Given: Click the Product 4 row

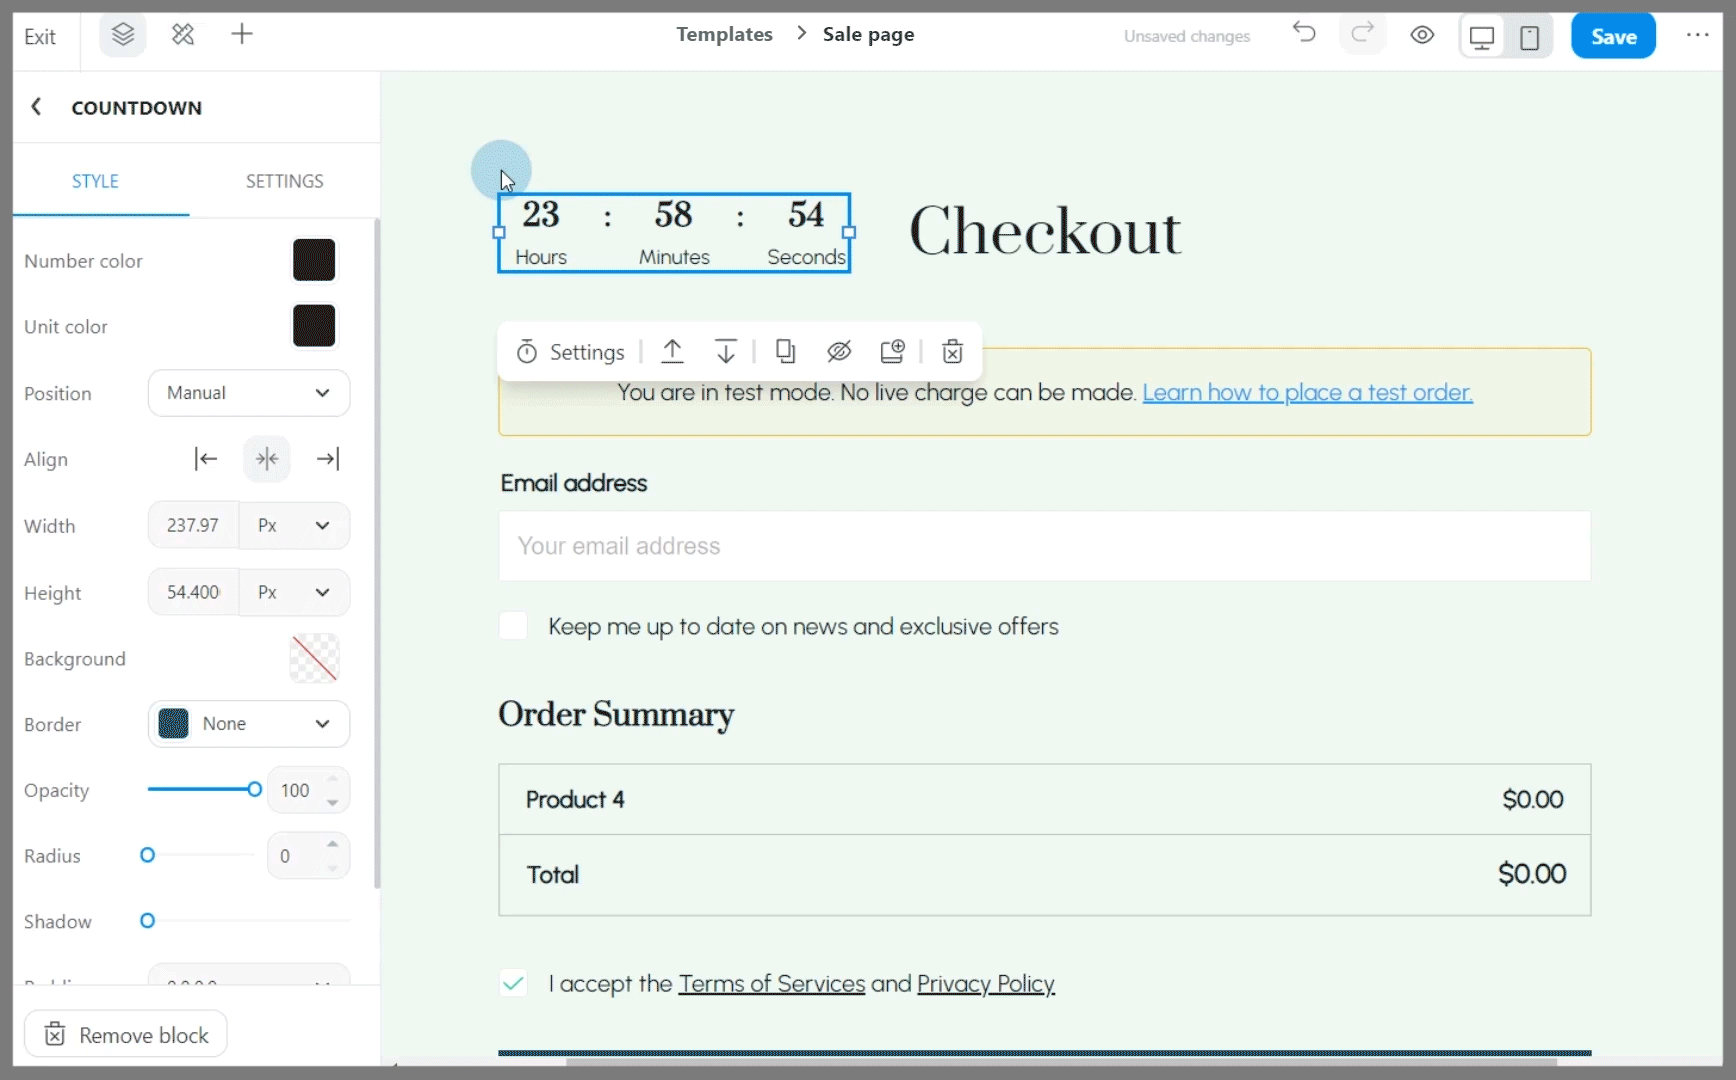Looking at the screenshot, I should coord(1044,799).
